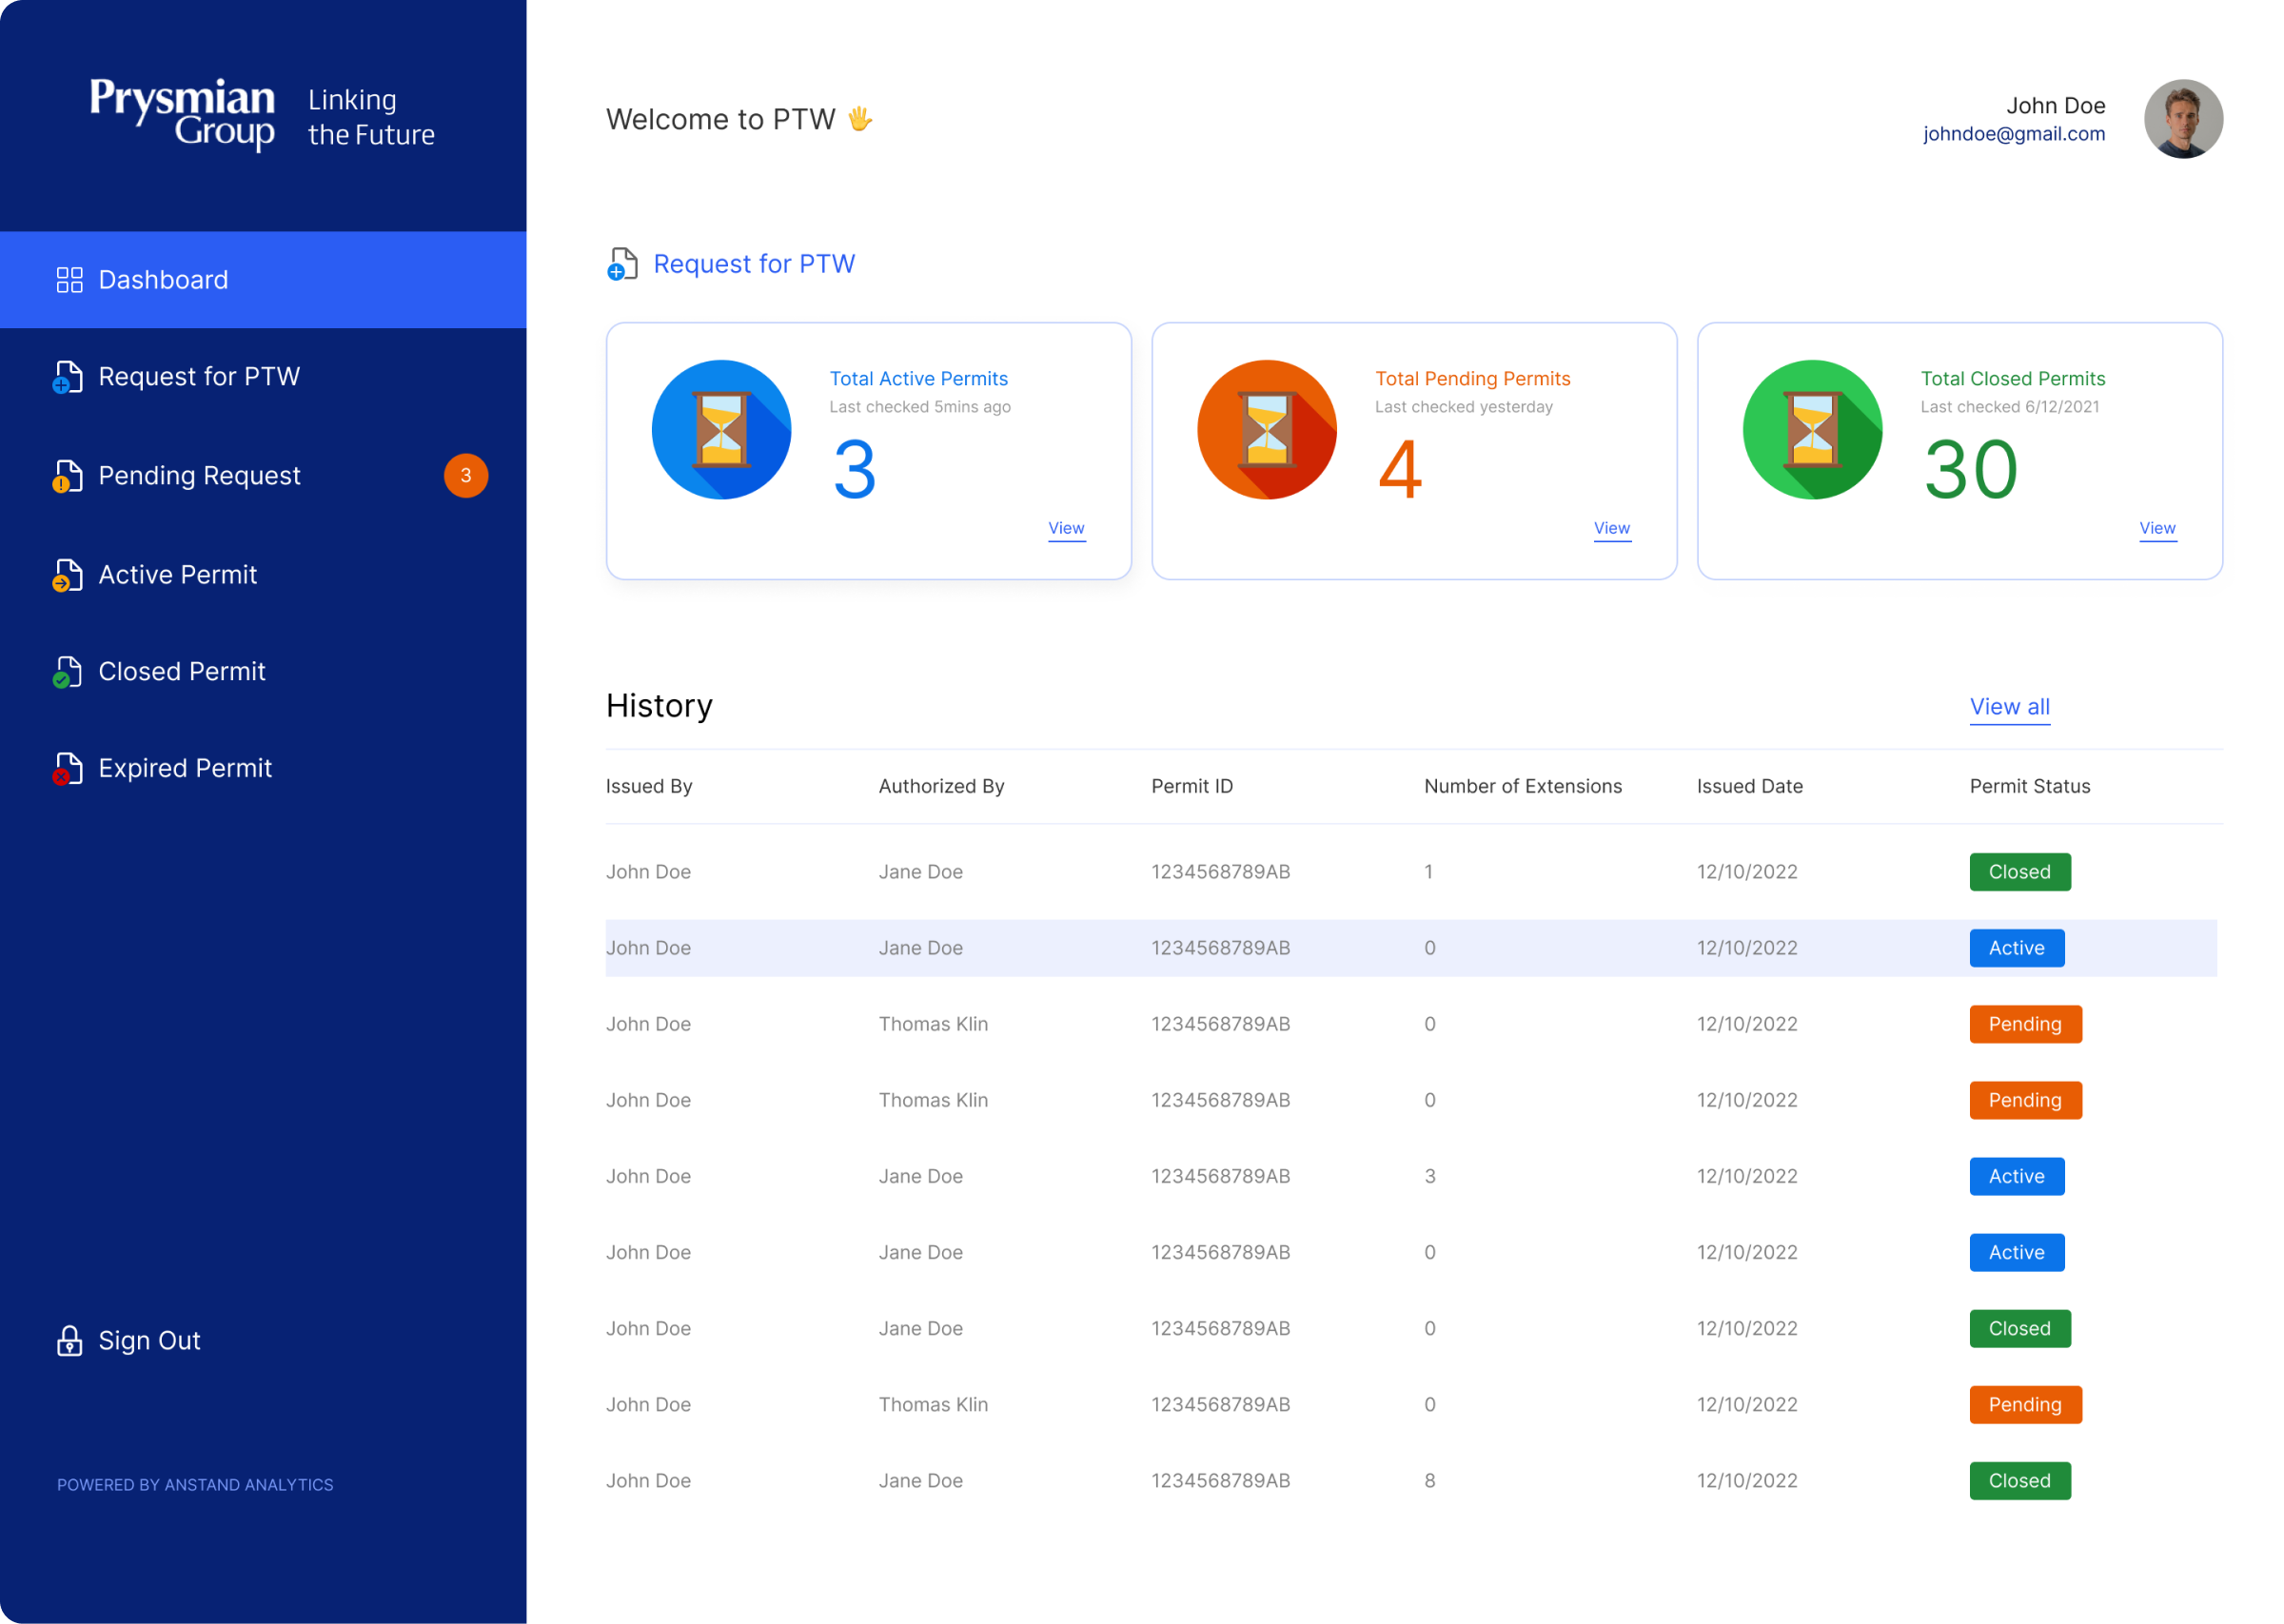Click View on Total Active Permits card
2284x1624 pixels.
[x=1066, y=528]
